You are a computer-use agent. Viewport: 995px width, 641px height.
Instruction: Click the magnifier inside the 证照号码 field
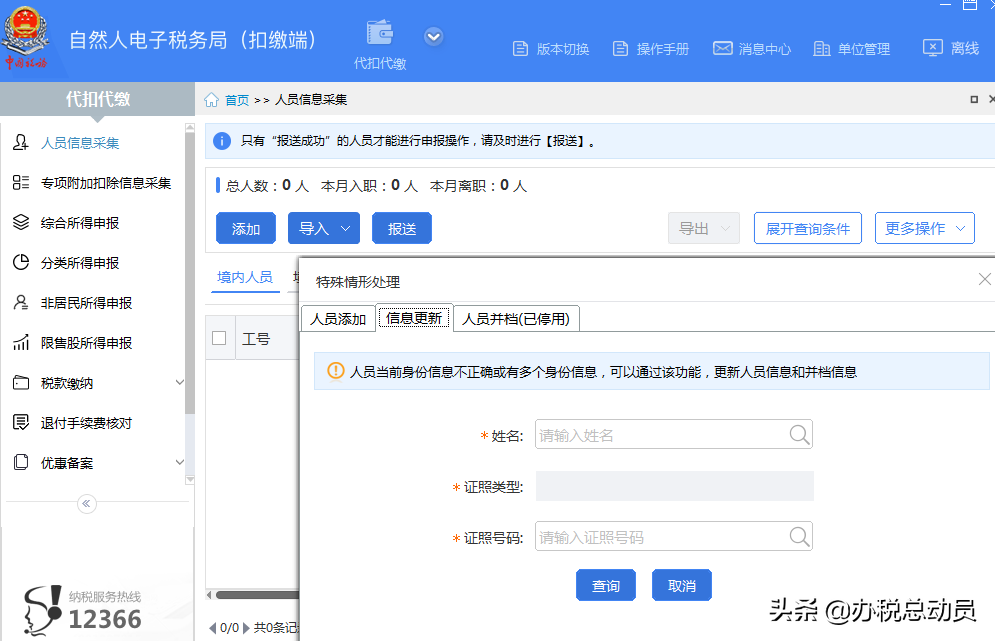[x=798, y=536]
